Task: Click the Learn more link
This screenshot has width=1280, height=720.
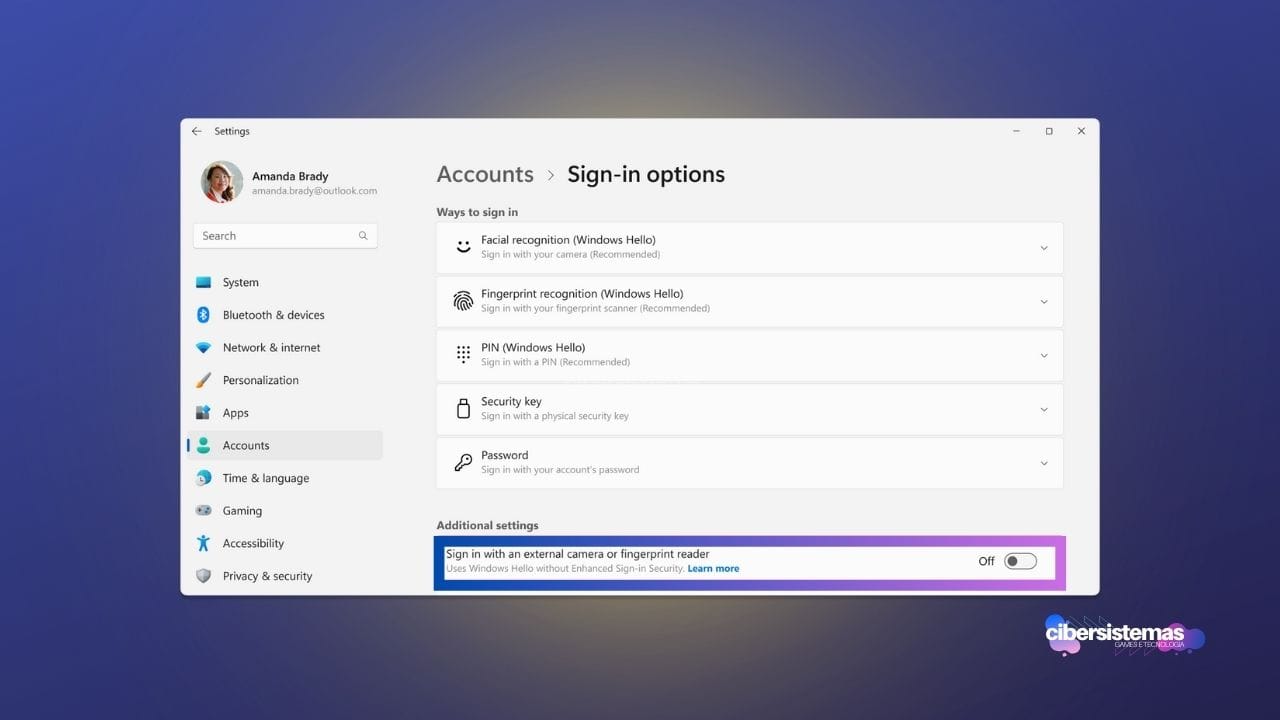Action: pyautogui.click(x=713, y=569)
